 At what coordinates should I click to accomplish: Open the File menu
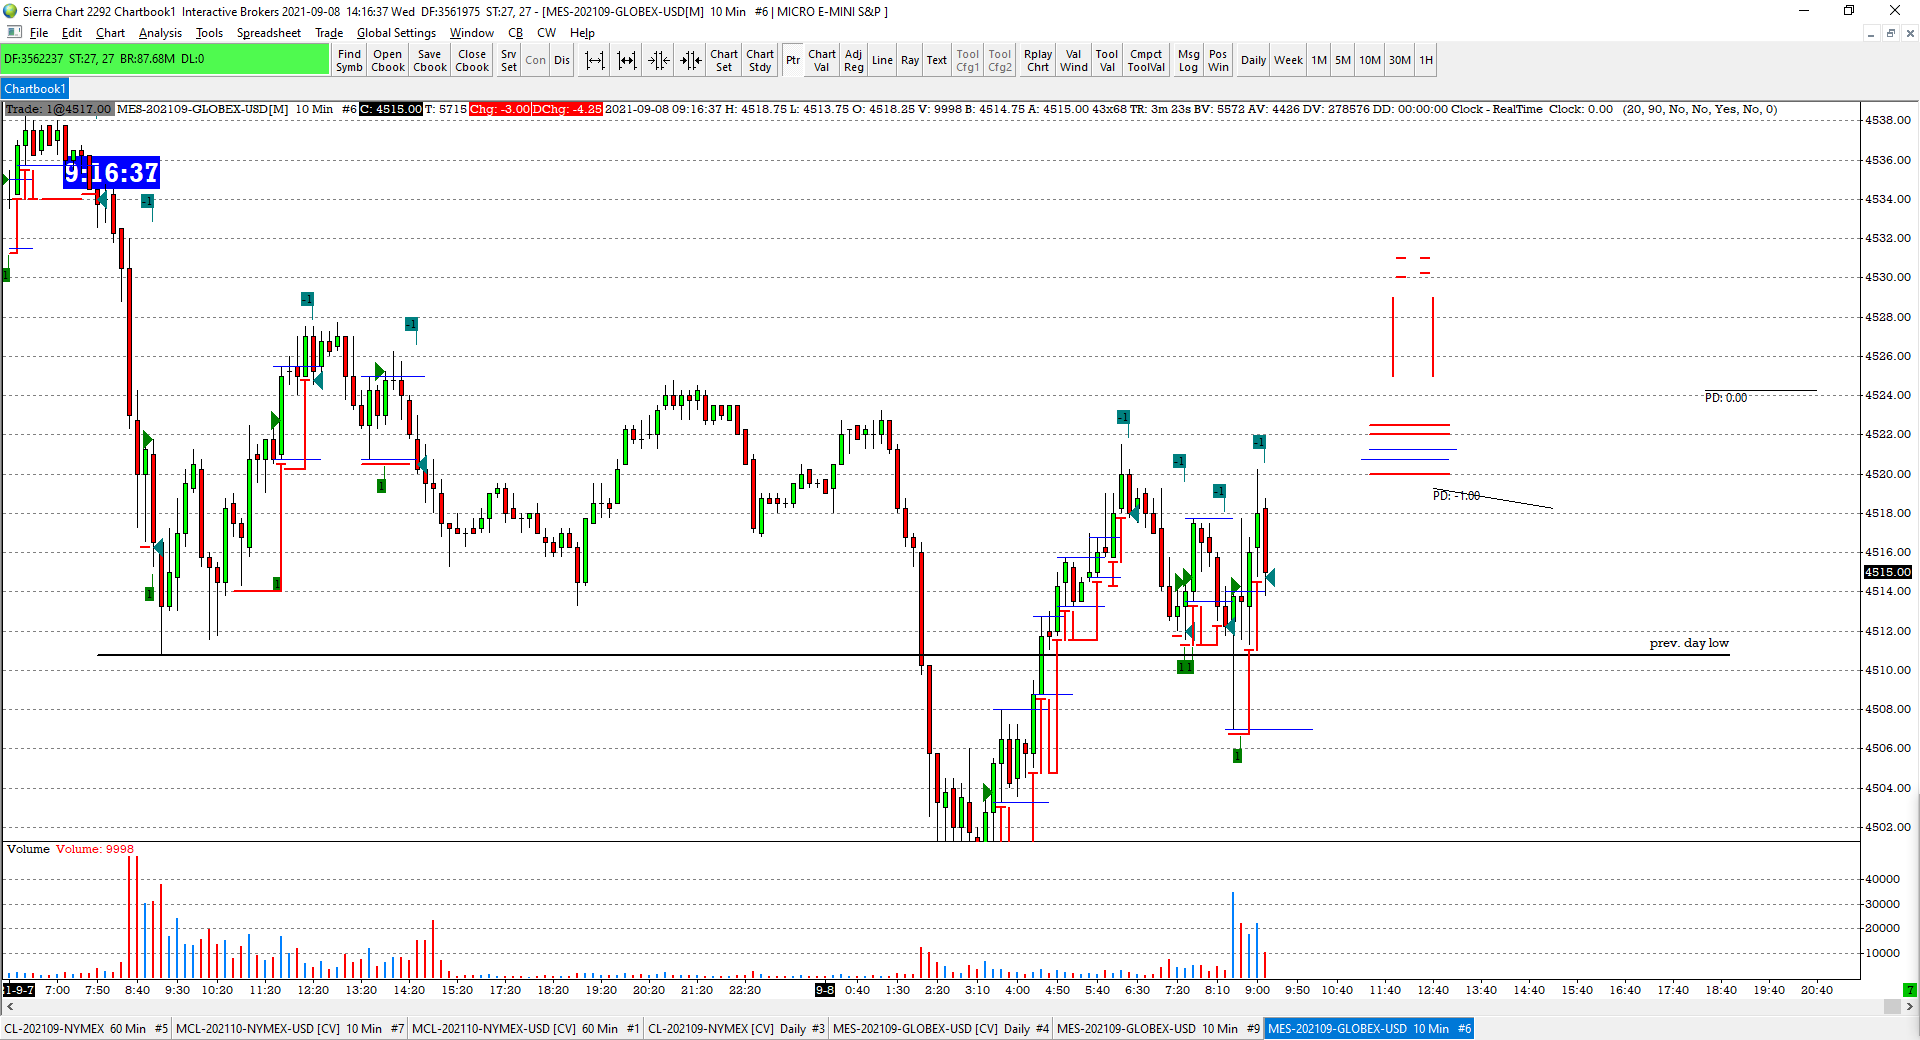(39, 33)
